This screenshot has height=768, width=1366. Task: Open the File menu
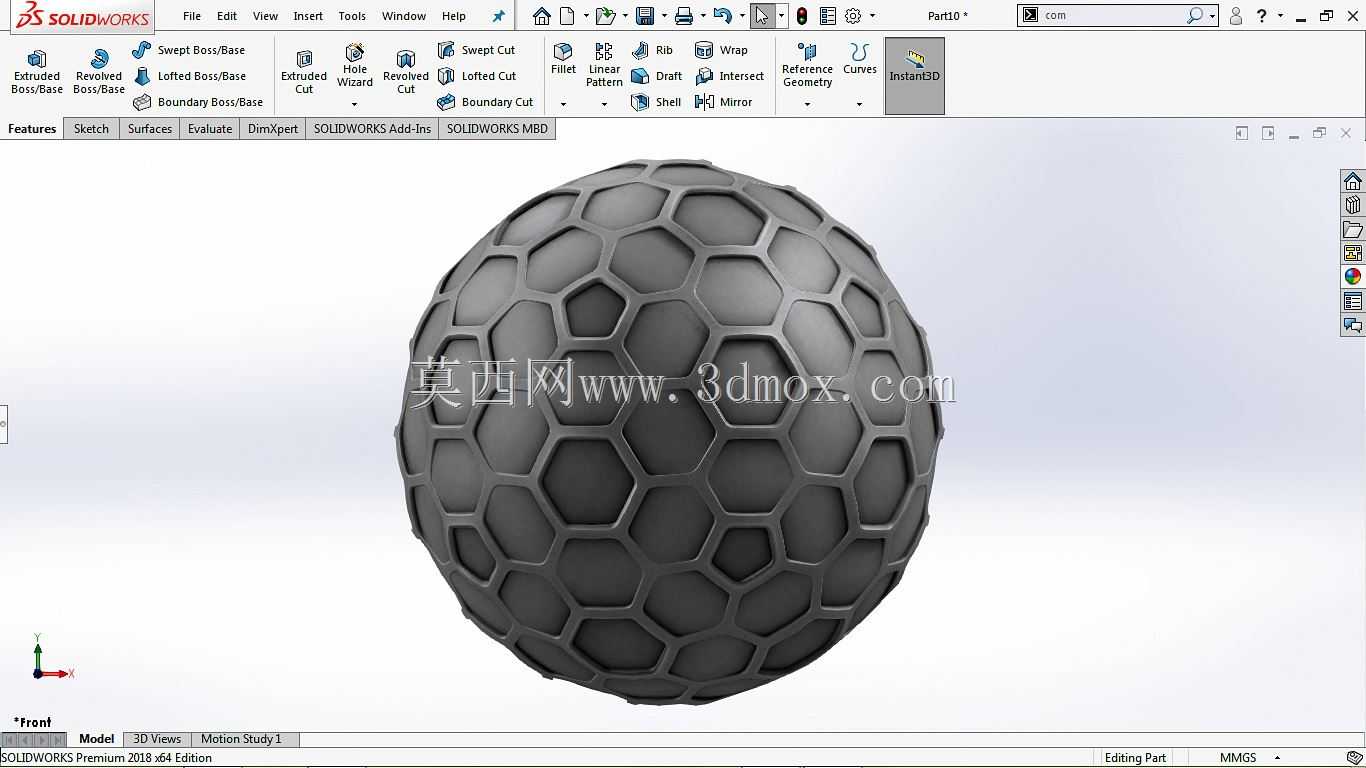click(x=192, y=16)
